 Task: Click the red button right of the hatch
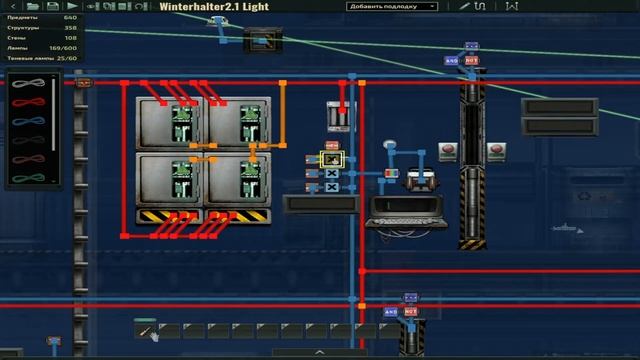click(x=496, y=152)
